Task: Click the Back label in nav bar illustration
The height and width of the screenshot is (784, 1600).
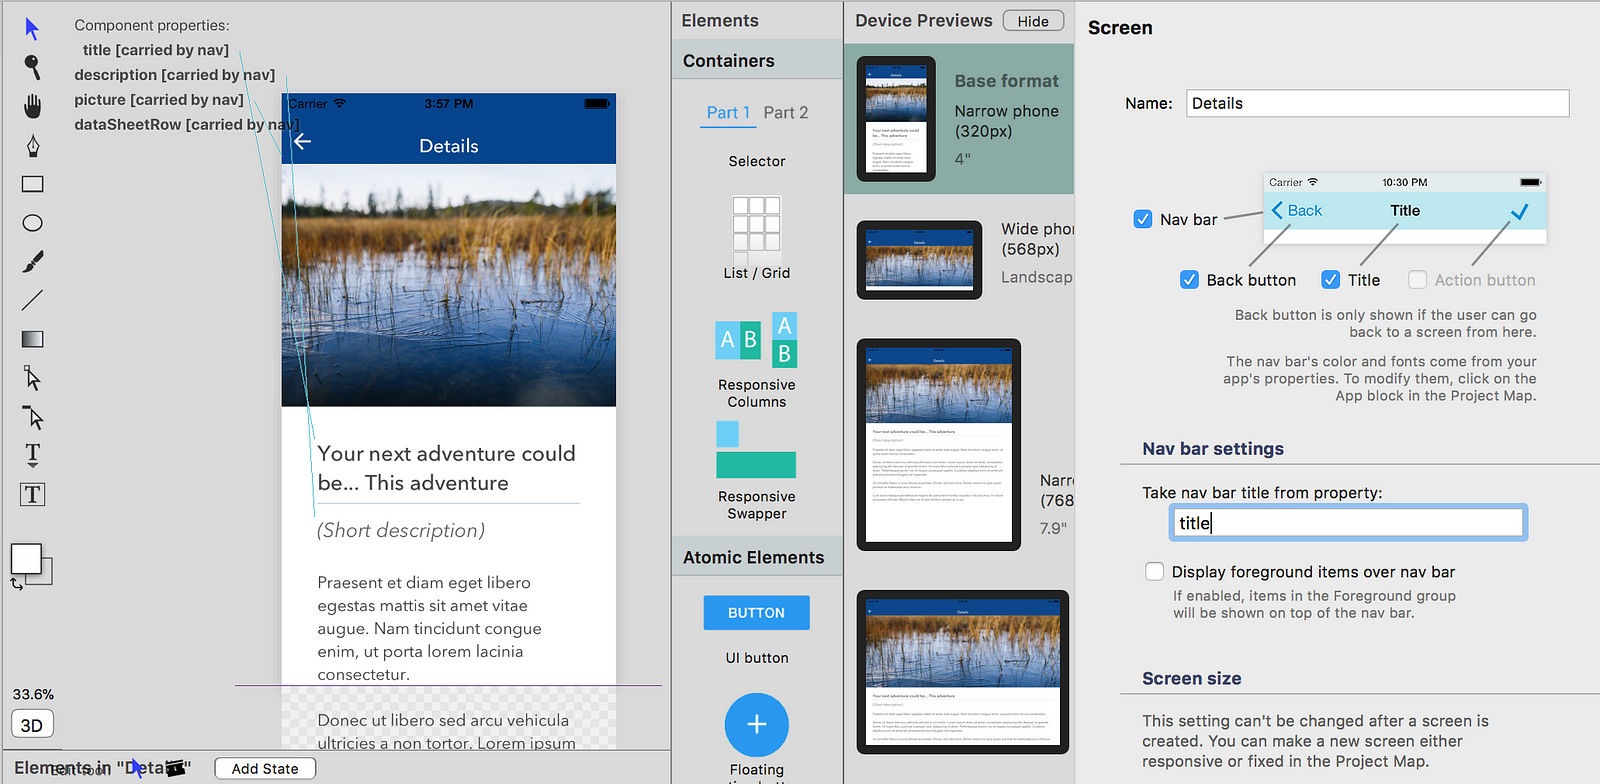Action: point(1305,210)
